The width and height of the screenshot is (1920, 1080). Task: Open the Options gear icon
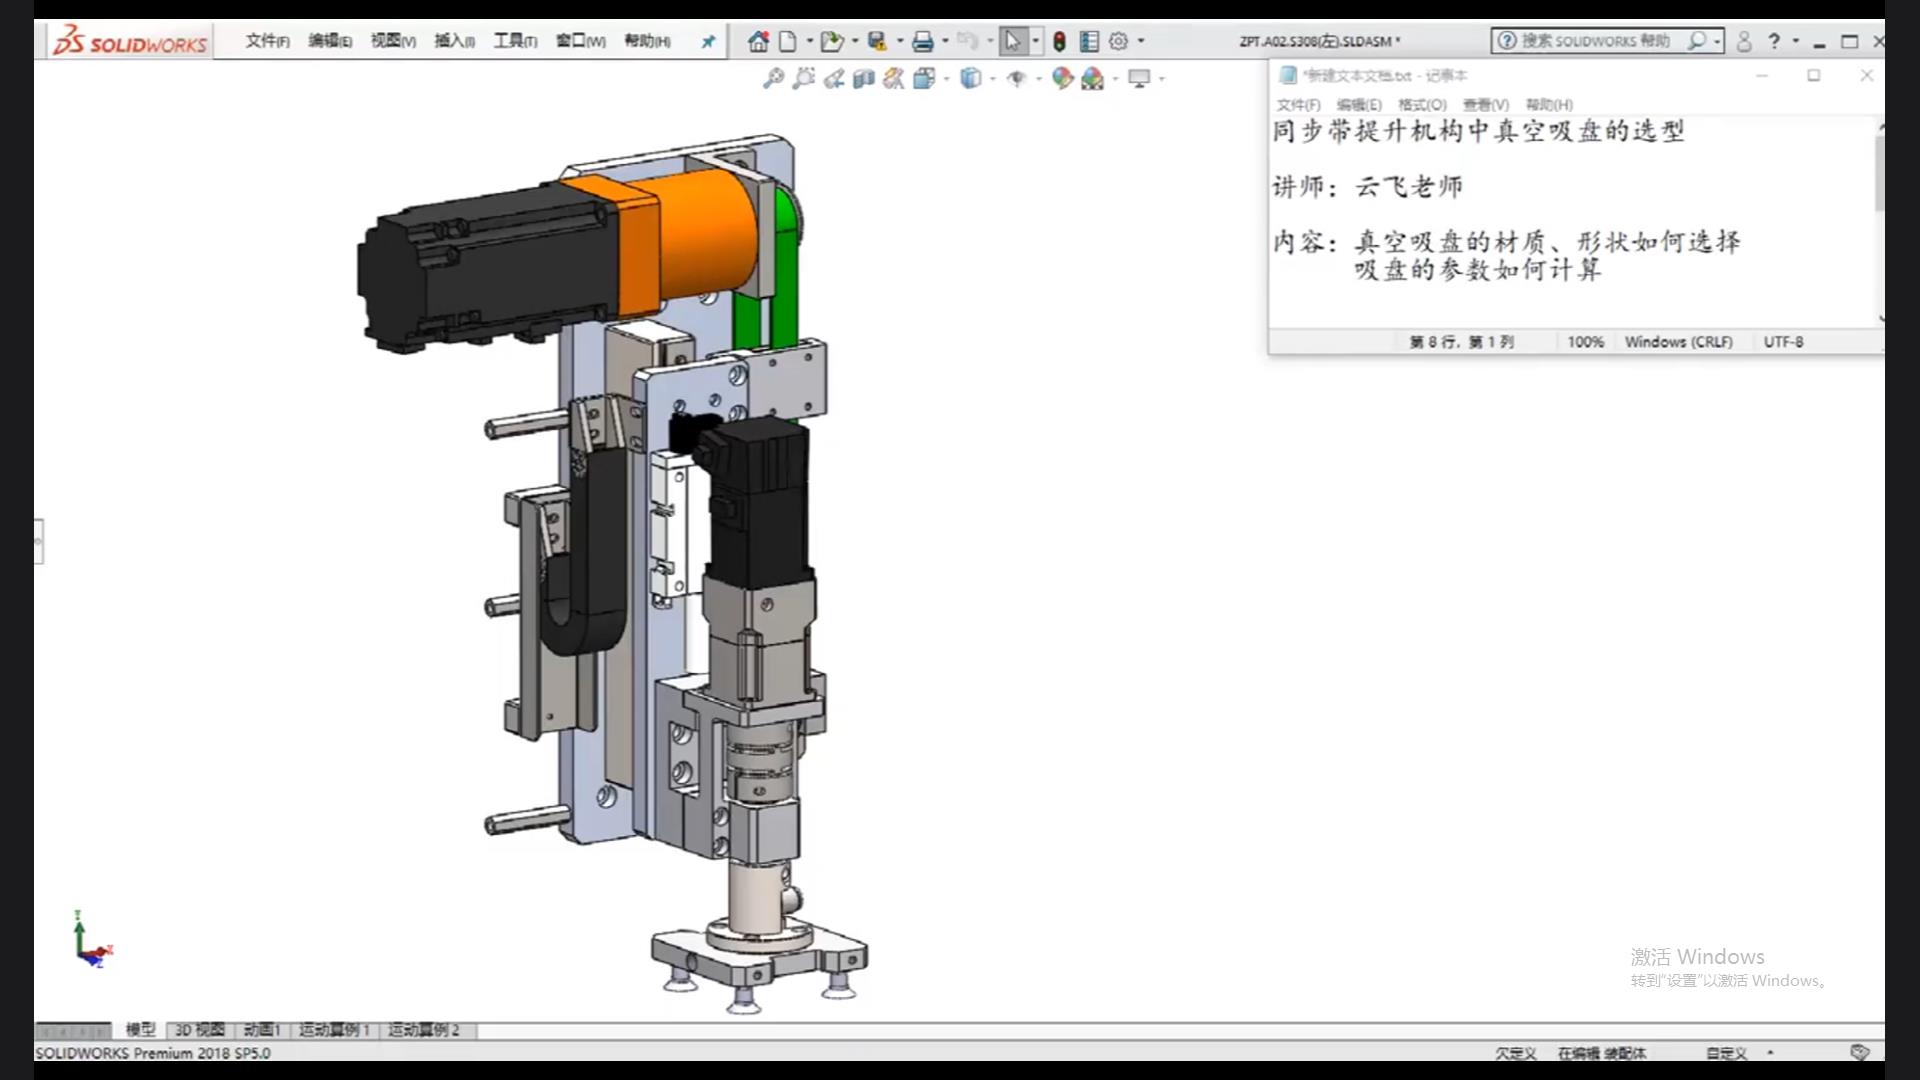click(x=1118, y=41)
